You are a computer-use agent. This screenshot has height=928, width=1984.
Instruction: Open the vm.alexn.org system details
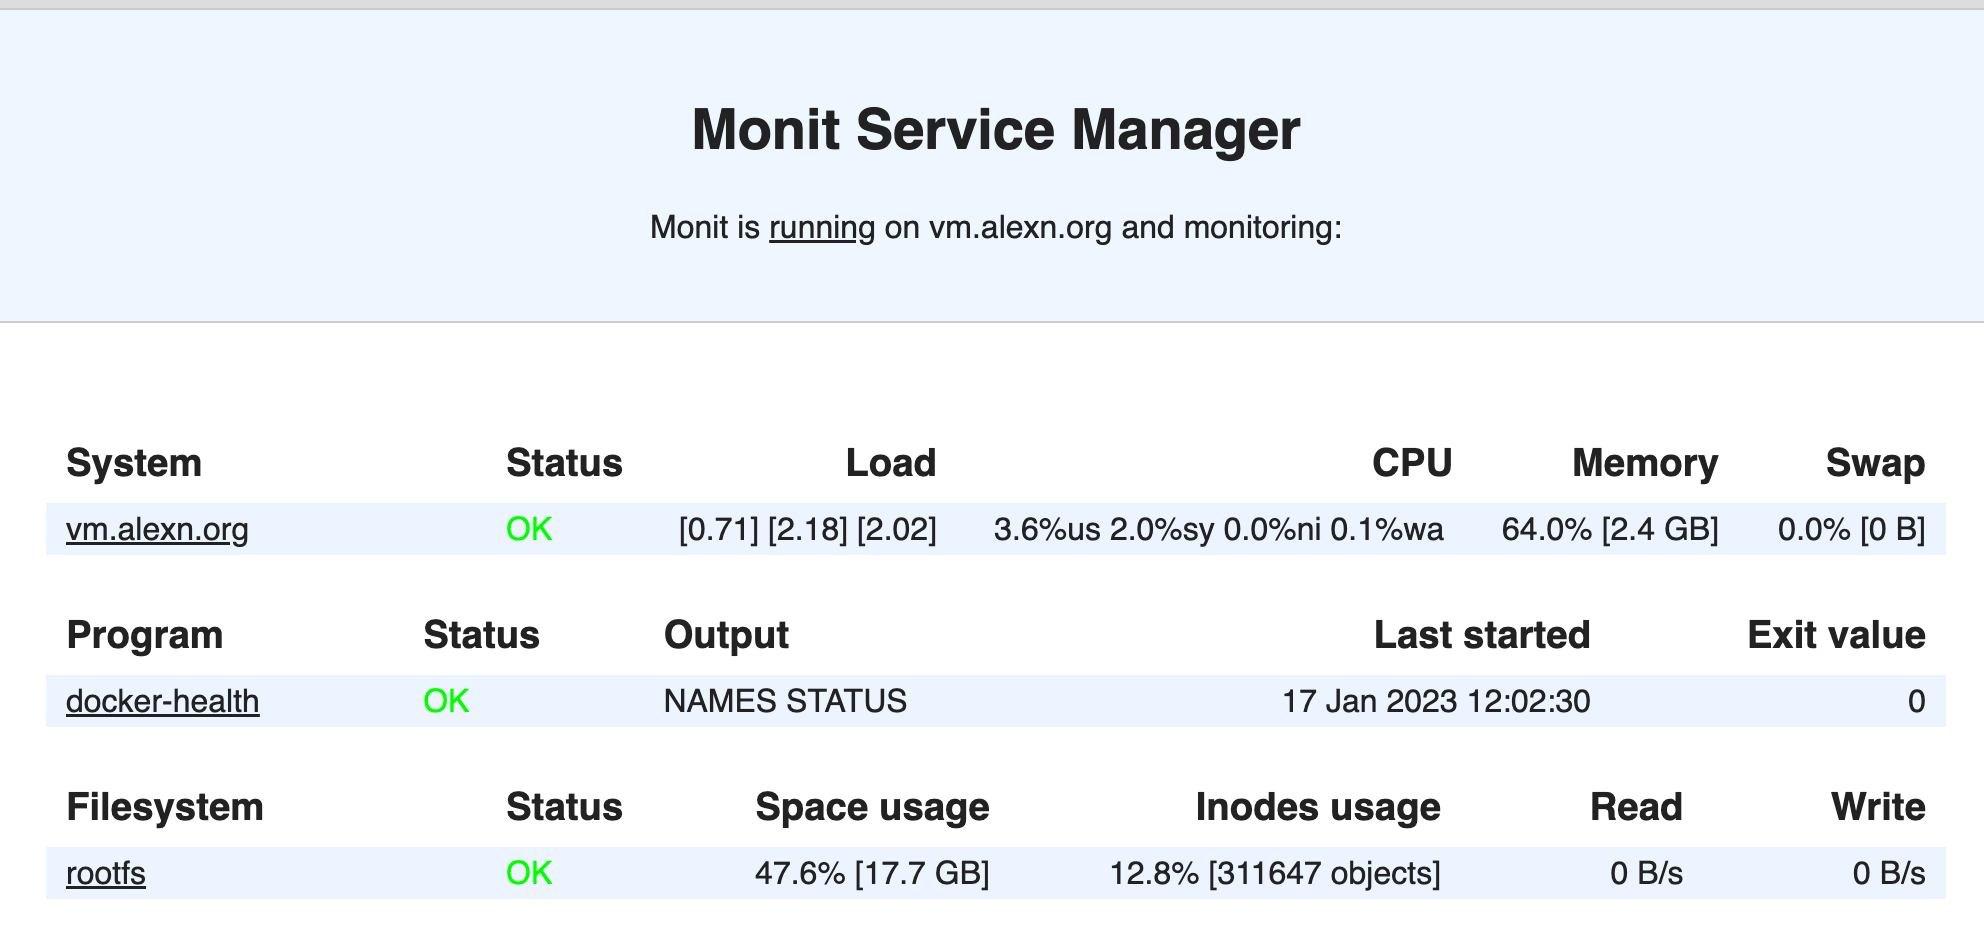(155, 530)
